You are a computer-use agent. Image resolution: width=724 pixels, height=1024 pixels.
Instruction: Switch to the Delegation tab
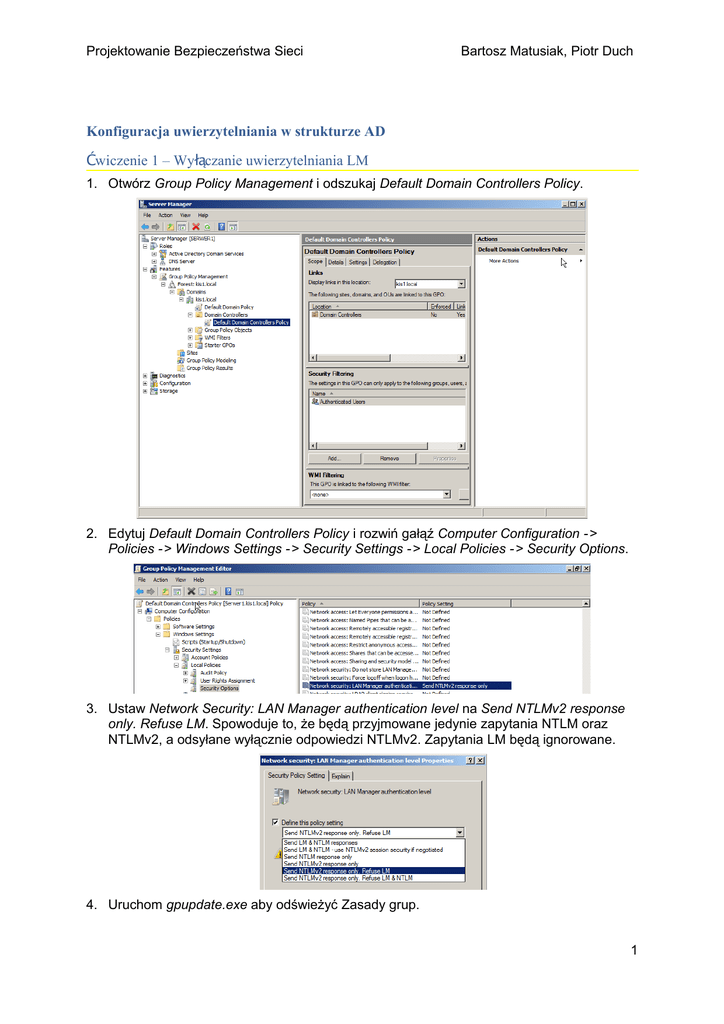385,262
